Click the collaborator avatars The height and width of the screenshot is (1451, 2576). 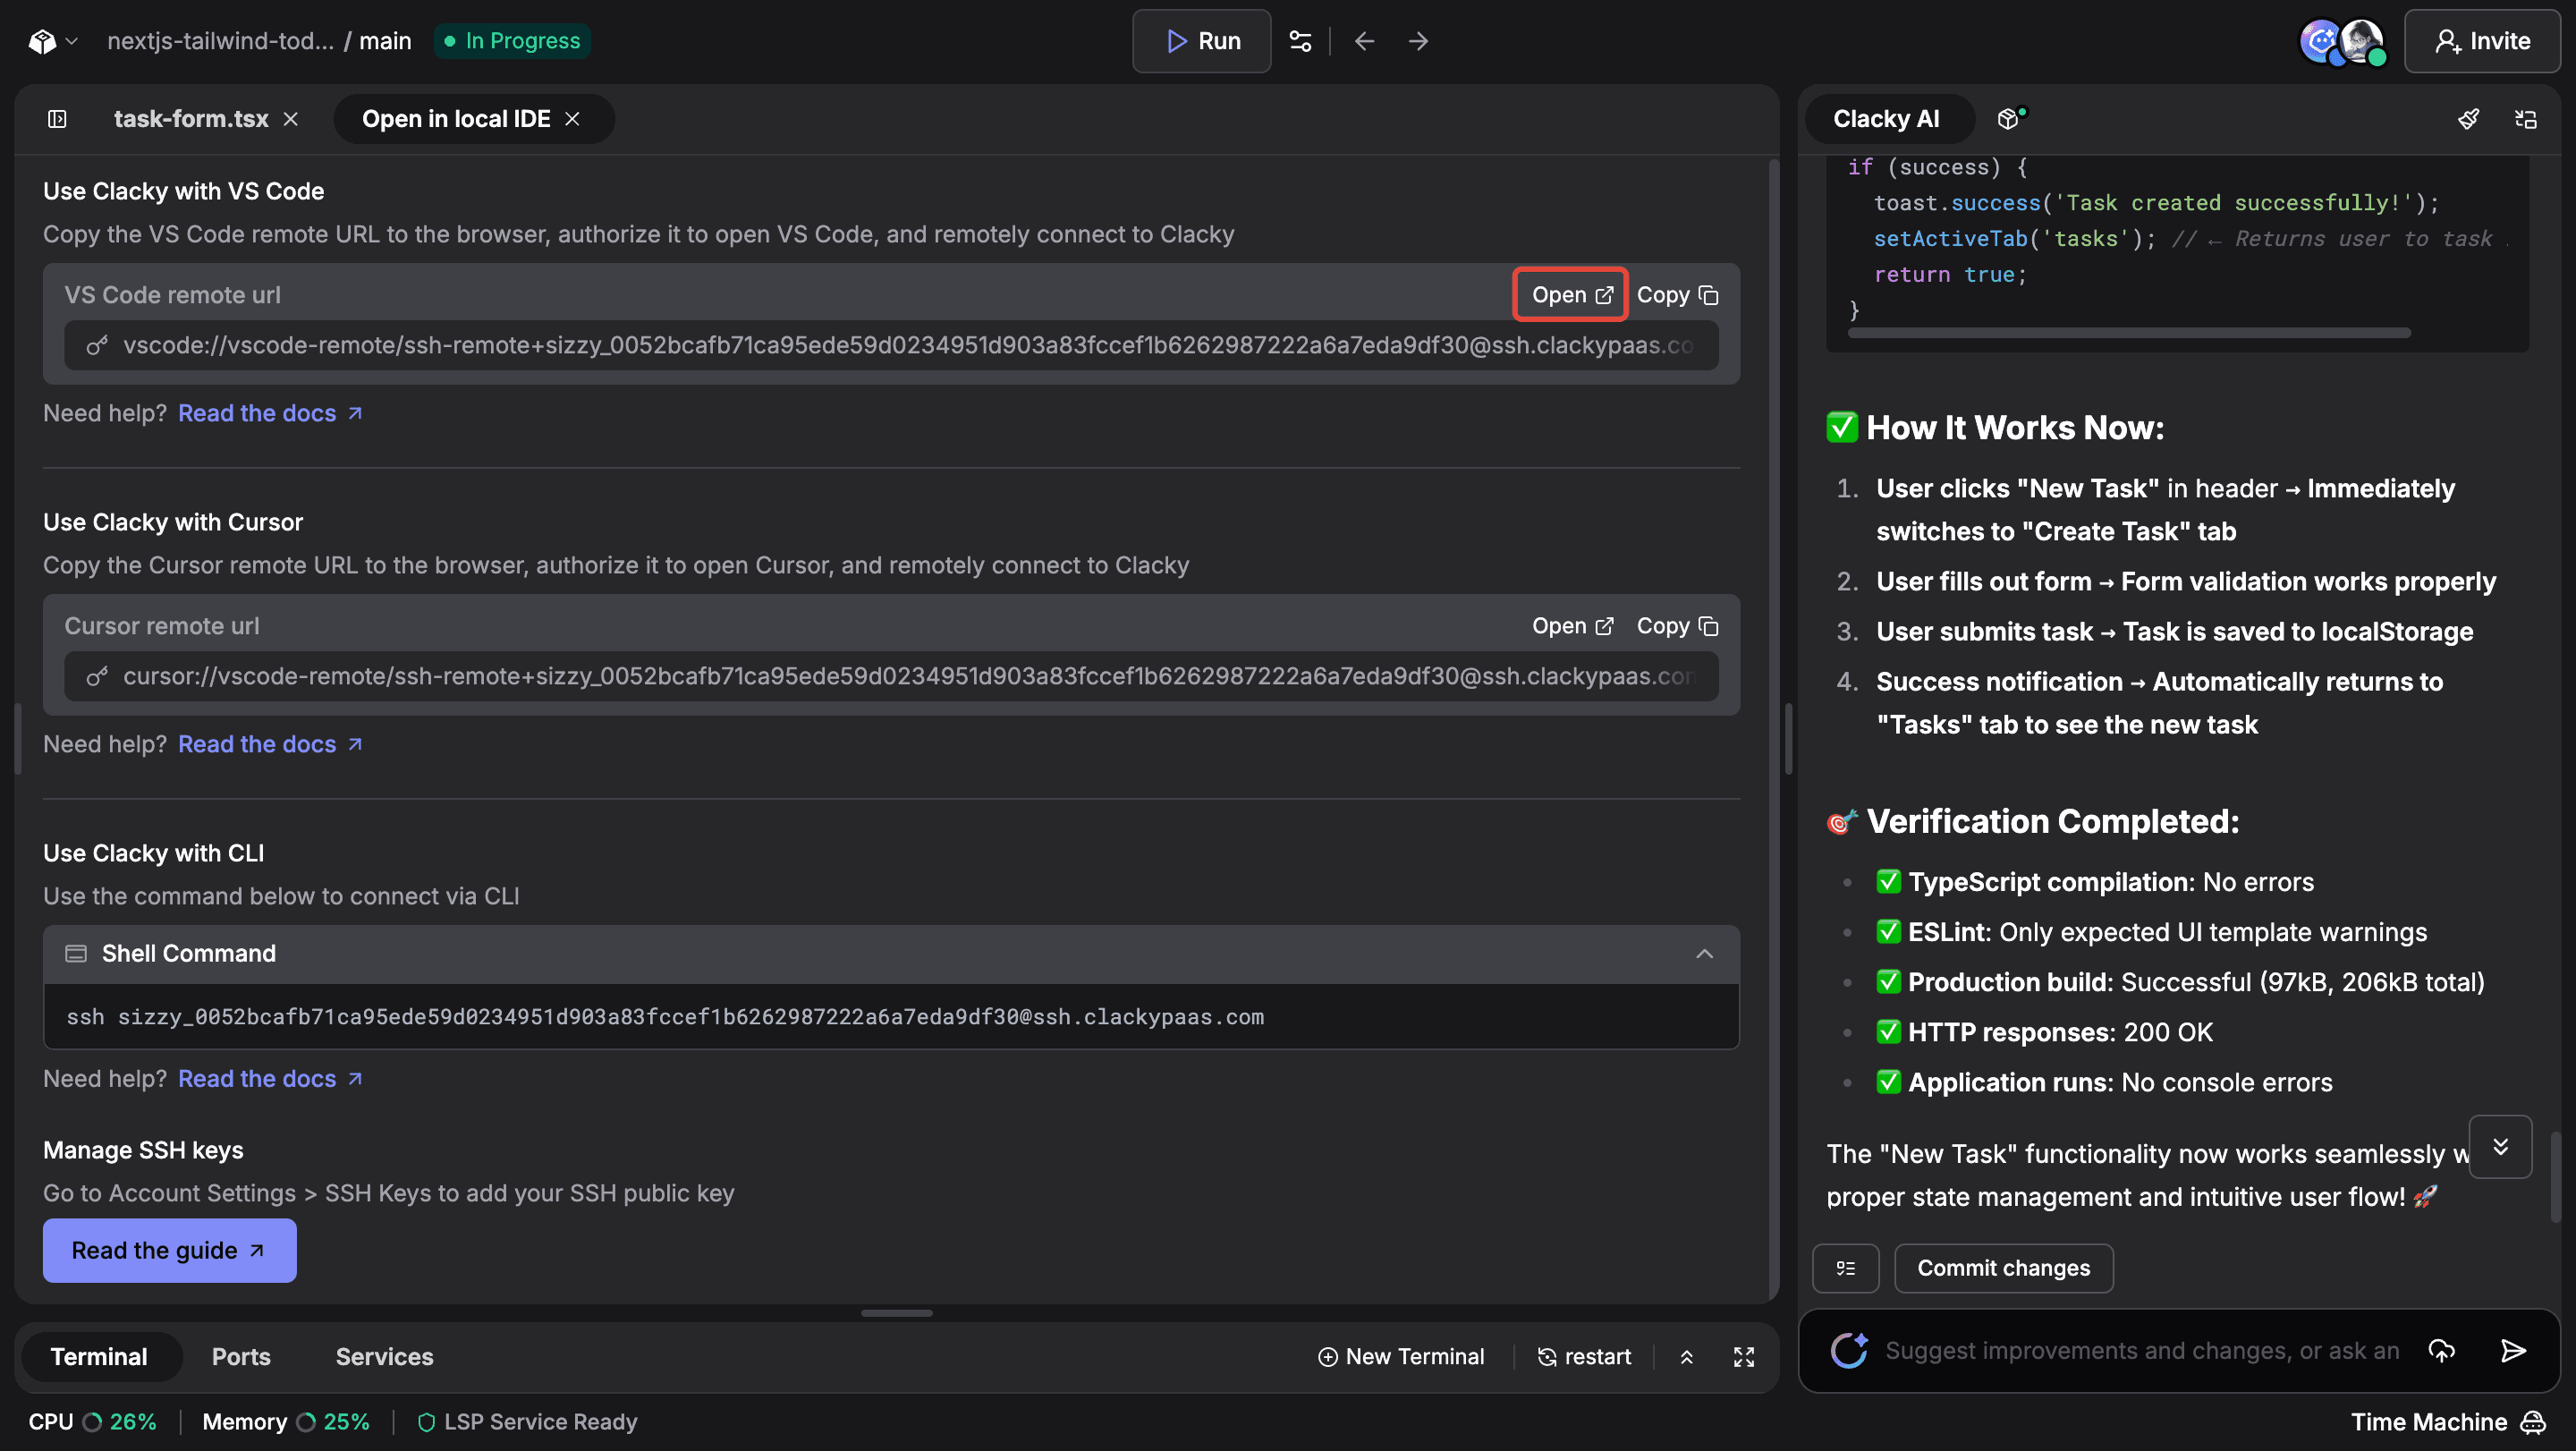coord(2343,42)
